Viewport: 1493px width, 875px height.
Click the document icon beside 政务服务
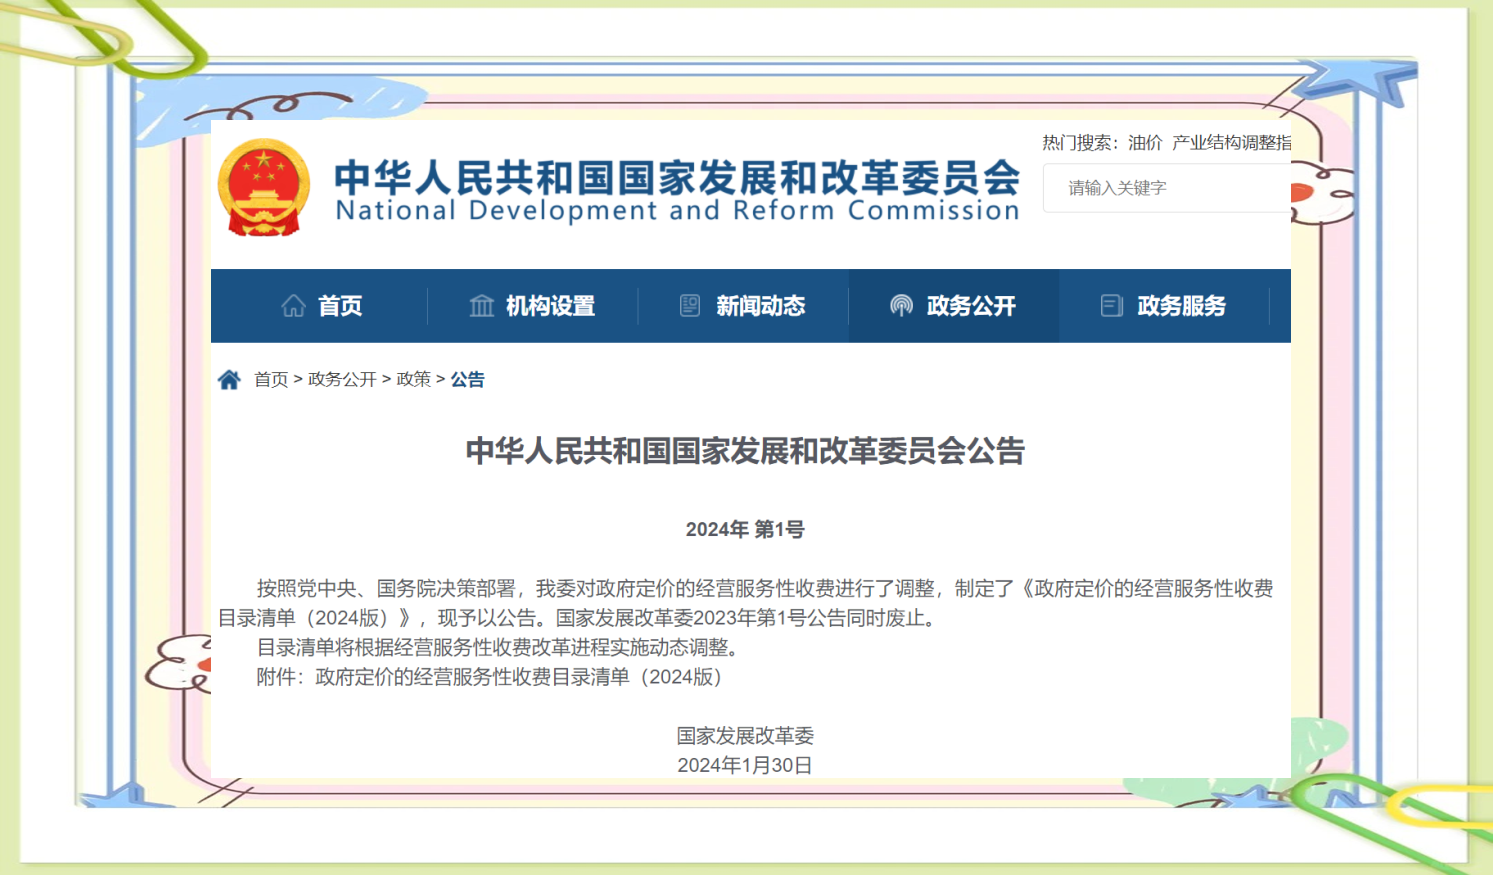(1111, 306)
